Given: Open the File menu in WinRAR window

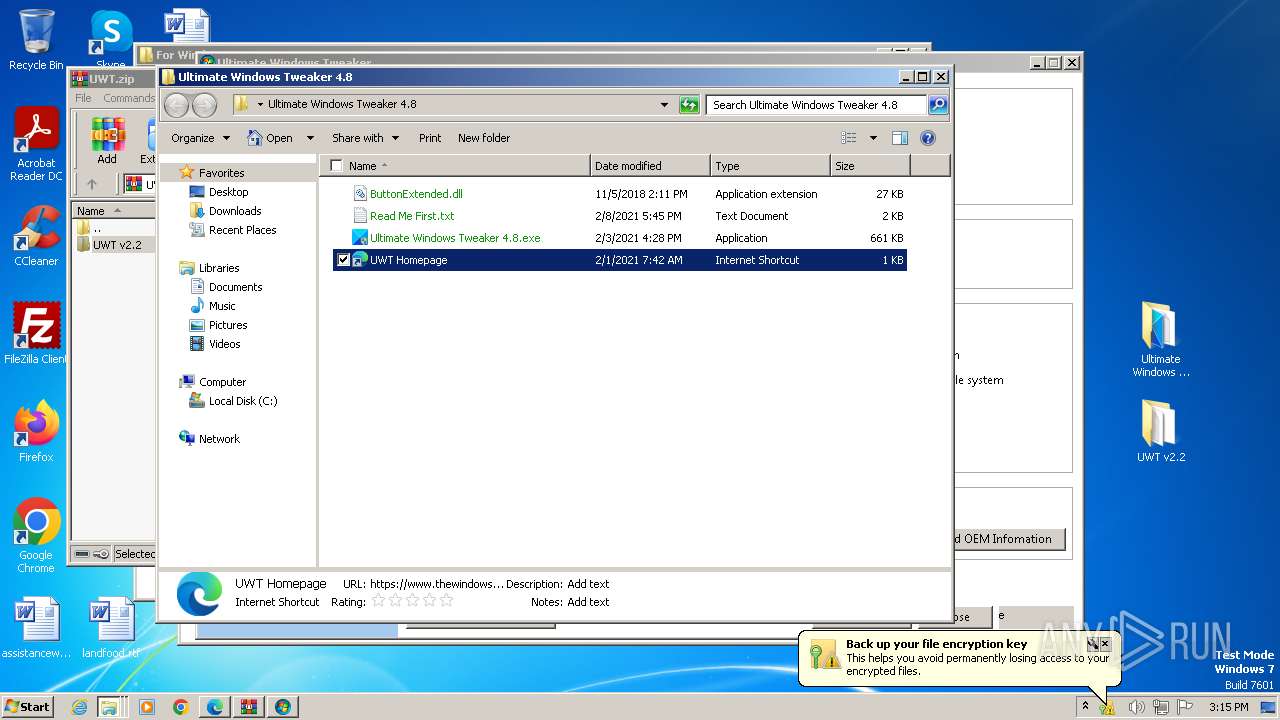Looking at the screenshot, I should (x=83, y=98).
